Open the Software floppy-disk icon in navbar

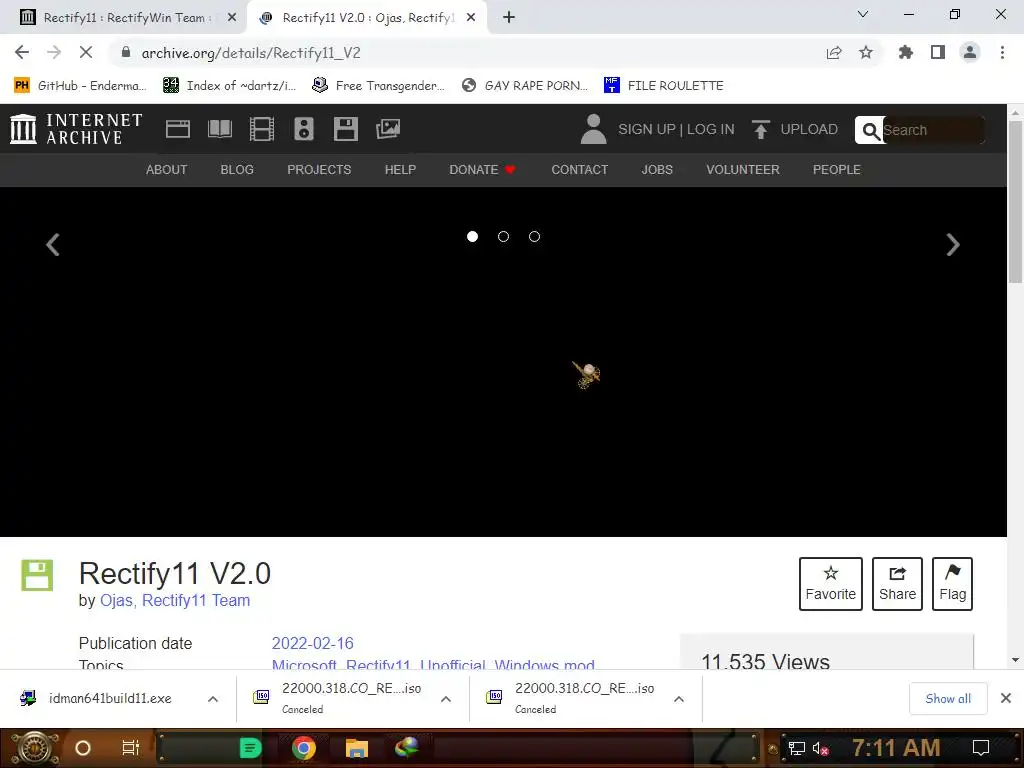click(x=345, y=129)
